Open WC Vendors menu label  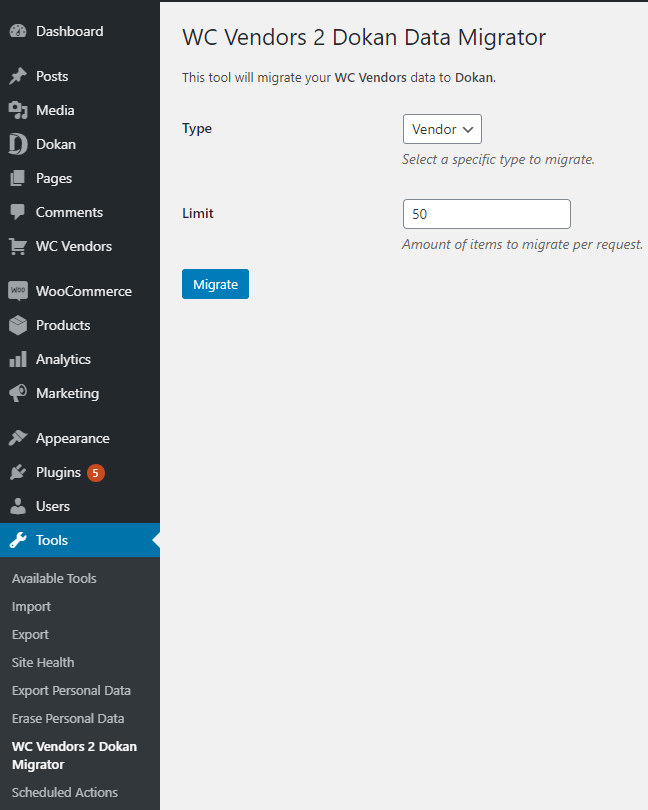tap(74, 246)
